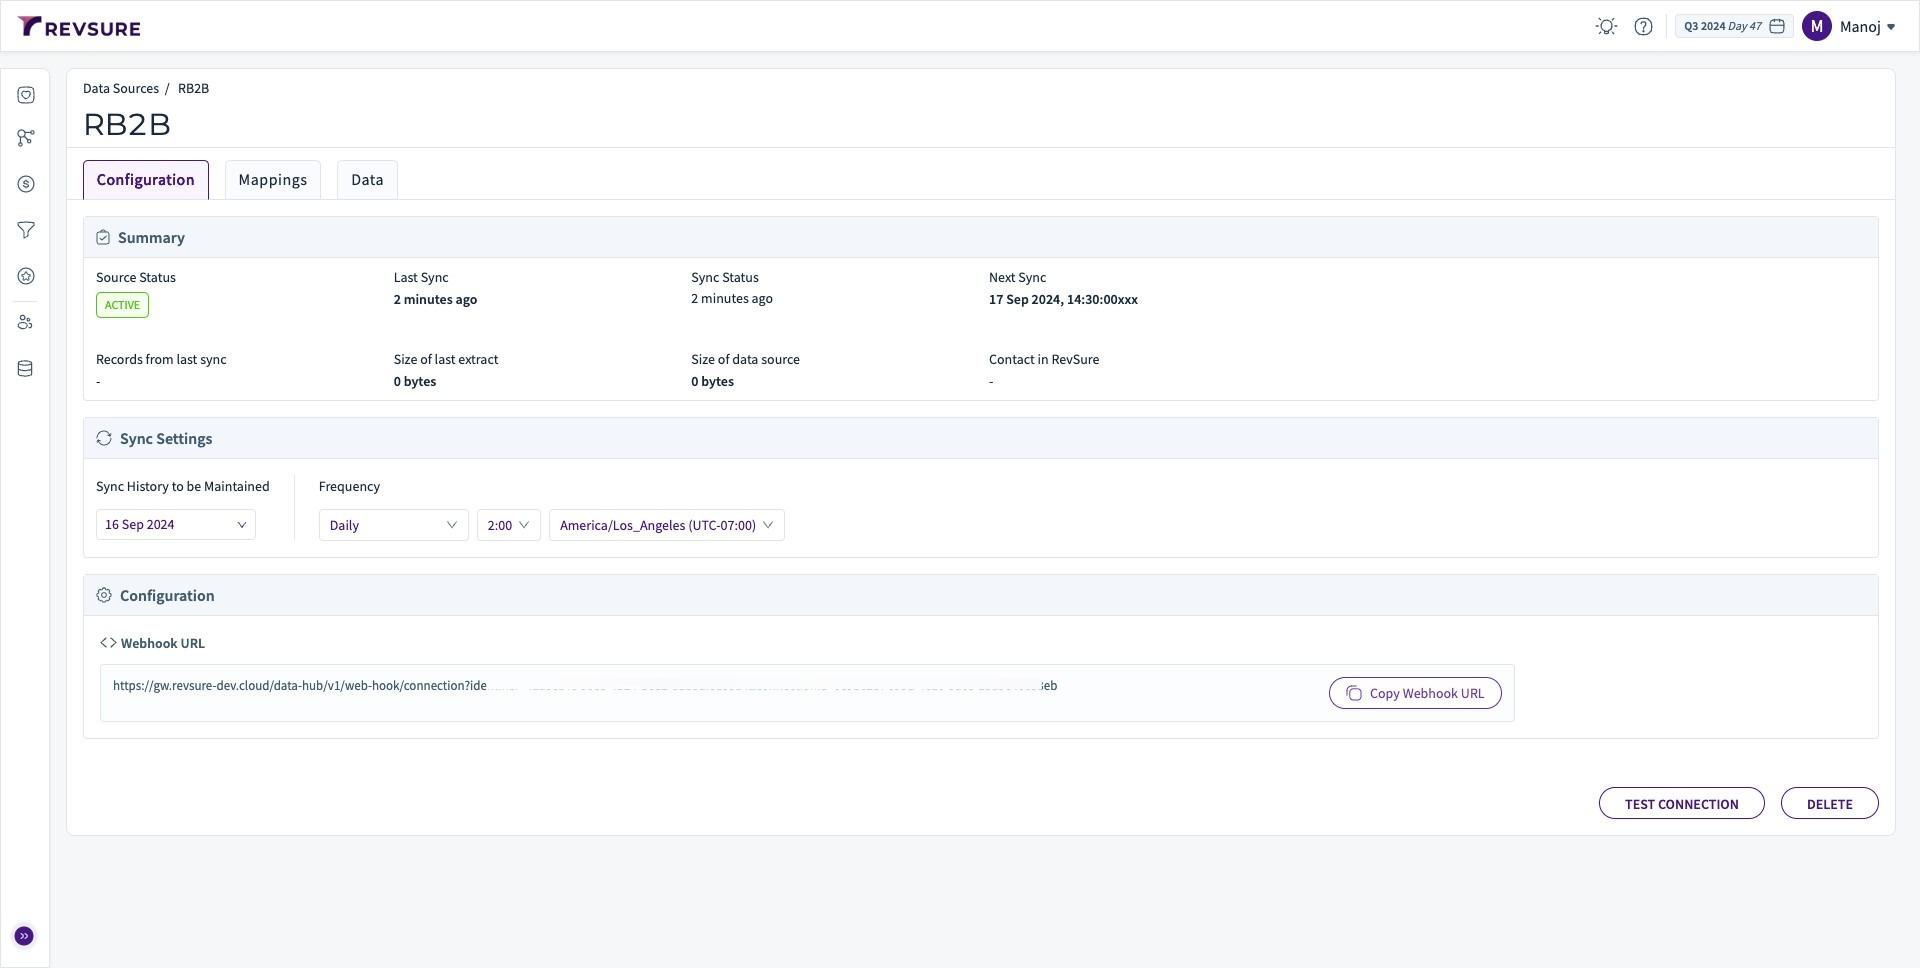Click the DELETE button
The image size is (1920, 968).
pyautogui.click(x=1830, y=803)
